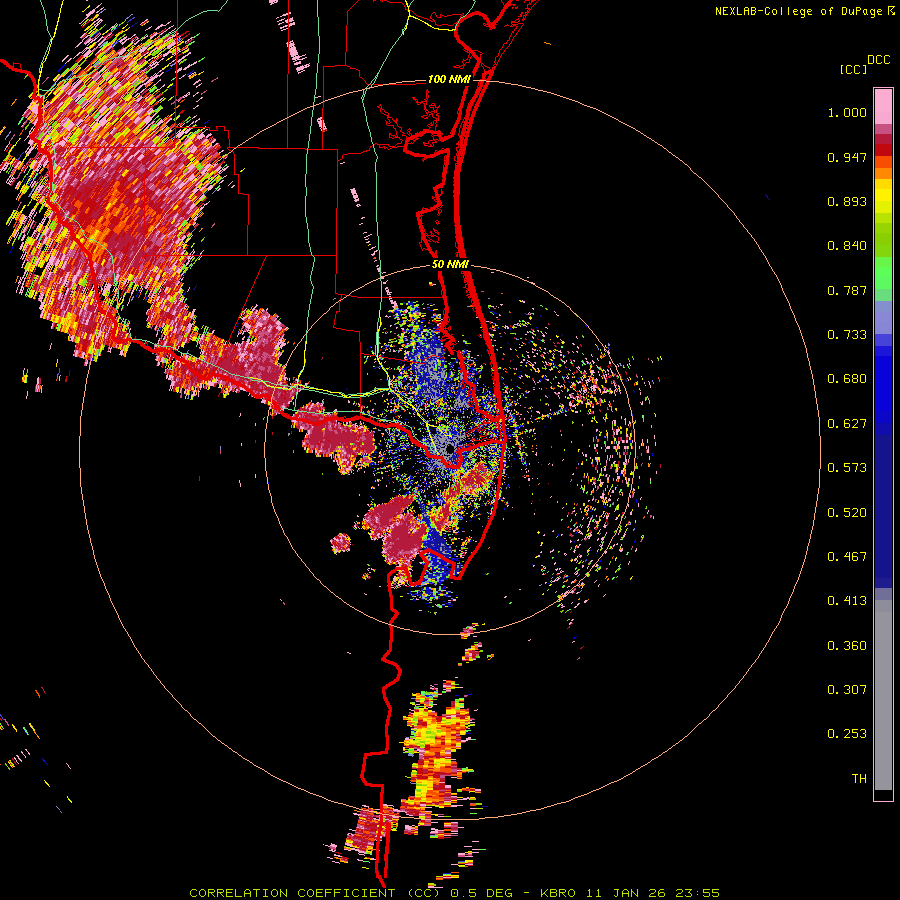Select the 0.413 scale value

pos(847,601)
